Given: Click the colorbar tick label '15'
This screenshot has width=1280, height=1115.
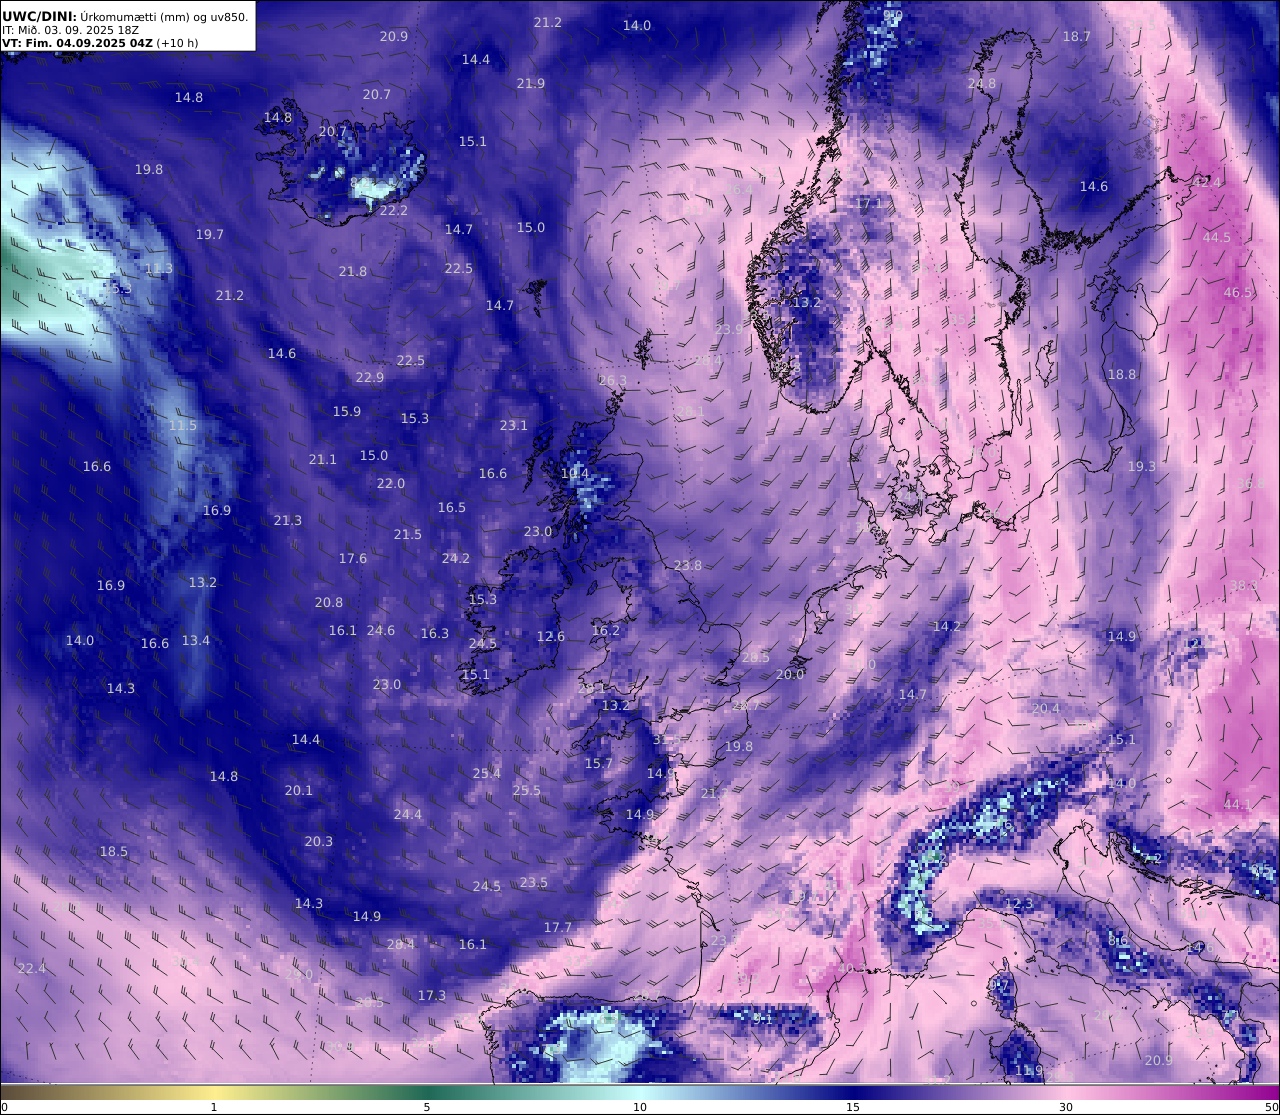Looking at the screenshot, I should 853,1107.
